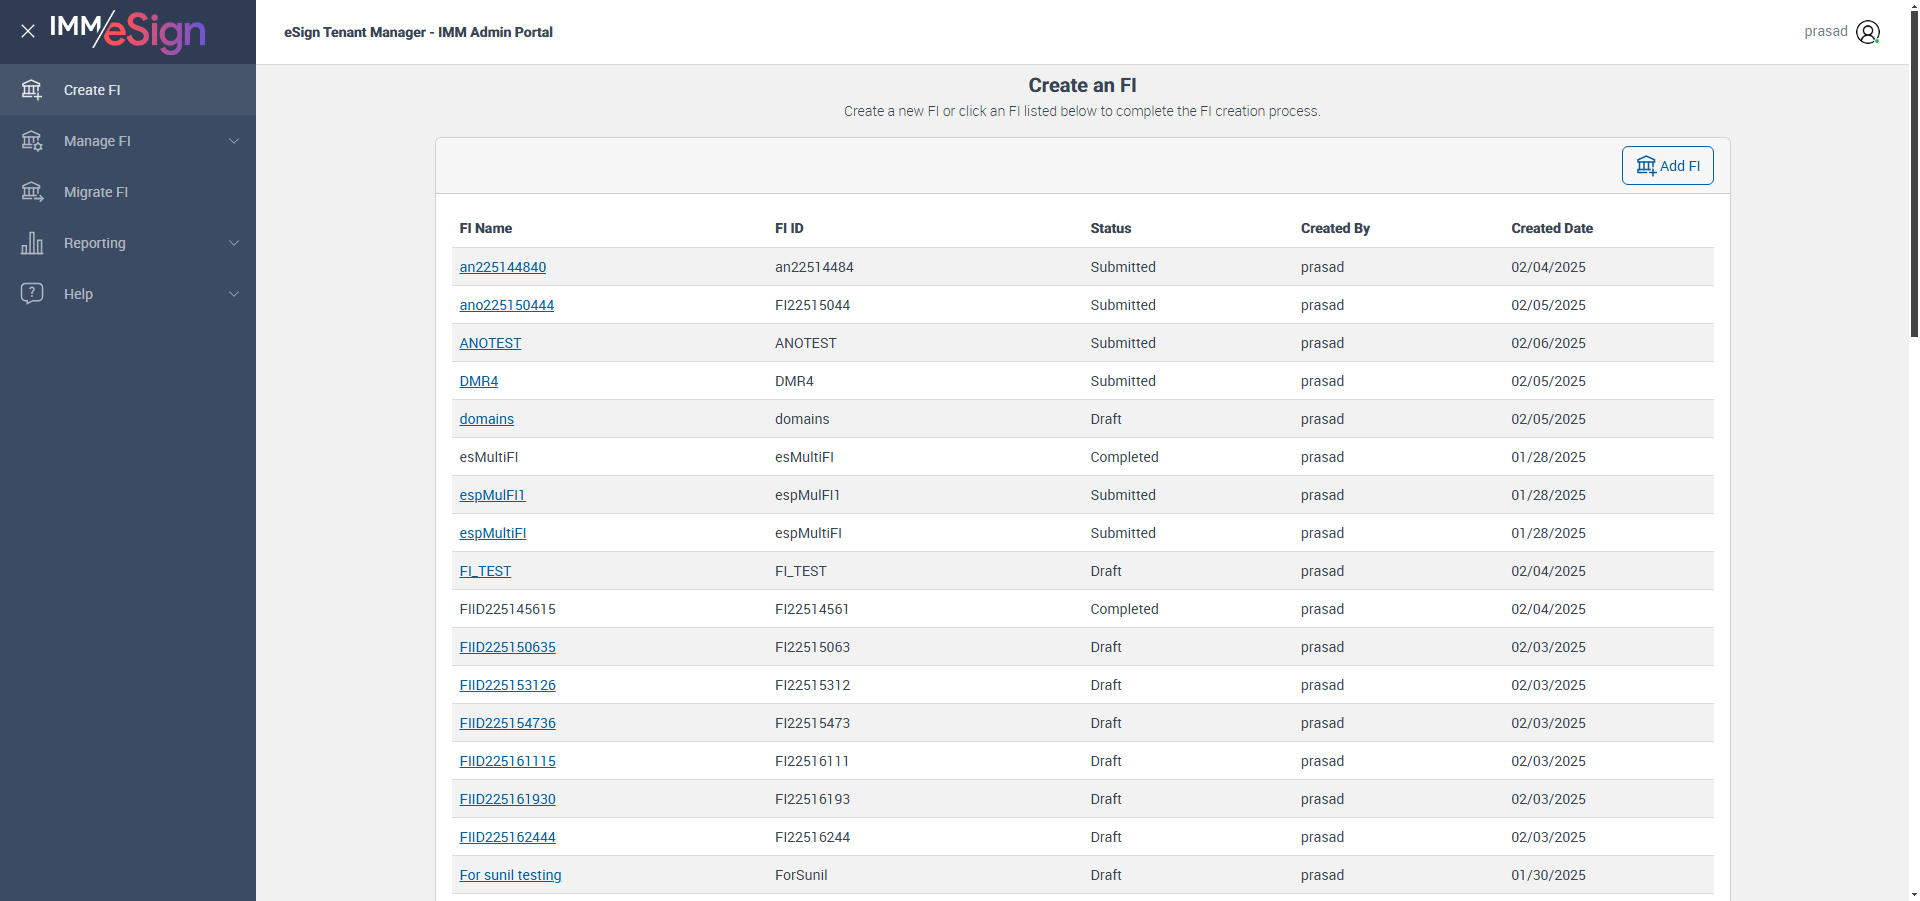Image resolution: width=1920 pixels, height=901 pixels.
Task: Open the For sunil testing link
Action: pyautogui.click(x=510, y=875)
